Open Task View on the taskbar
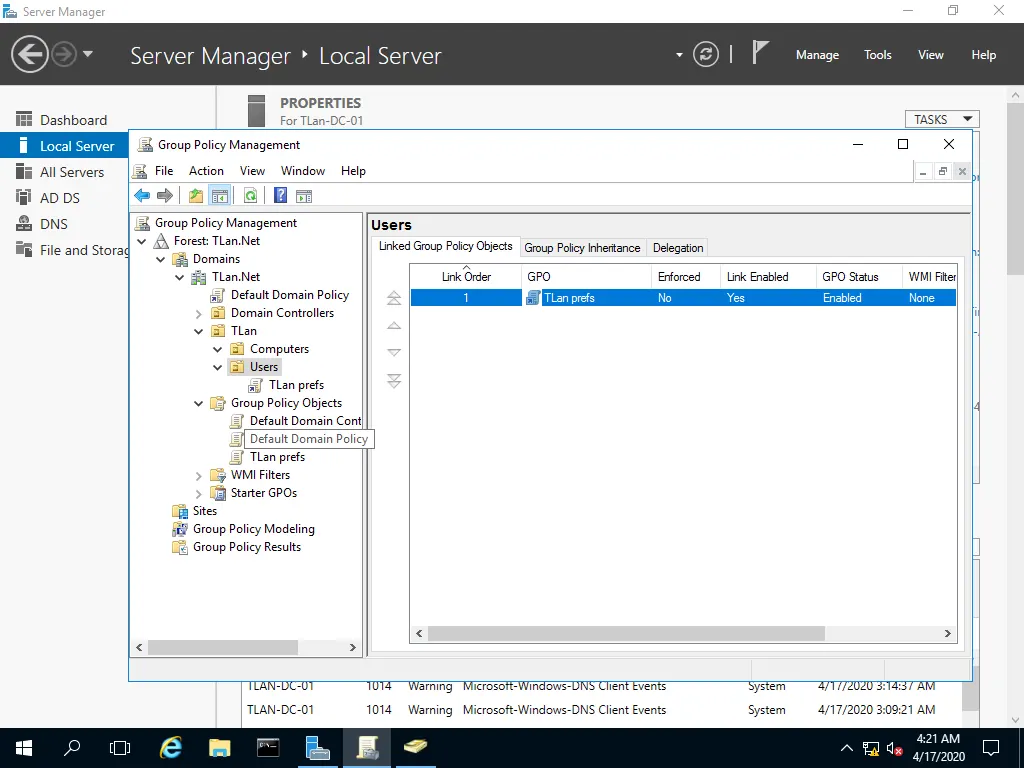The image size is (1024, 768). 120,748
